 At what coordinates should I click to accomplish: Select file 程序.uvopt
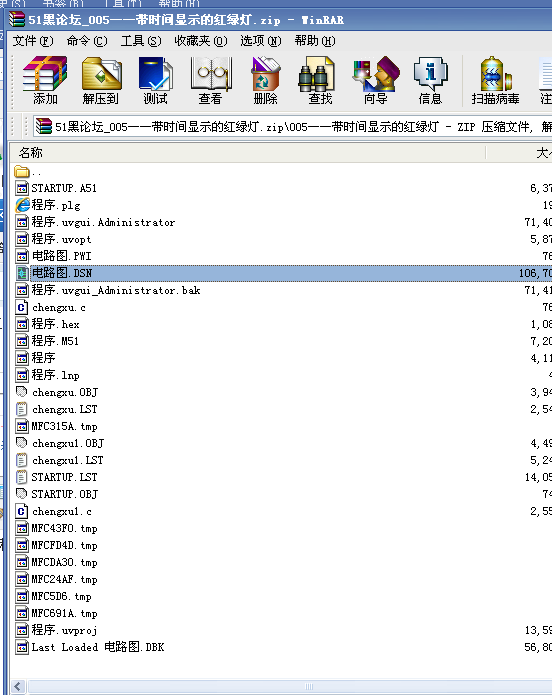coord(61,239)
